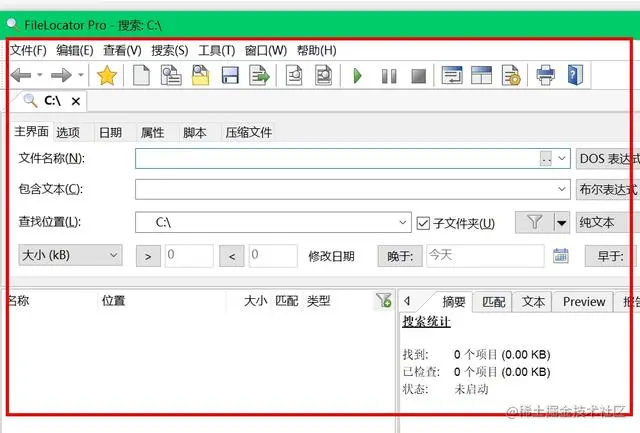Switch to the 压缩文件 tab
Image resolution: width=640 pixels, height=433 pixels.
pyautogui.click(x=249, y=132)
